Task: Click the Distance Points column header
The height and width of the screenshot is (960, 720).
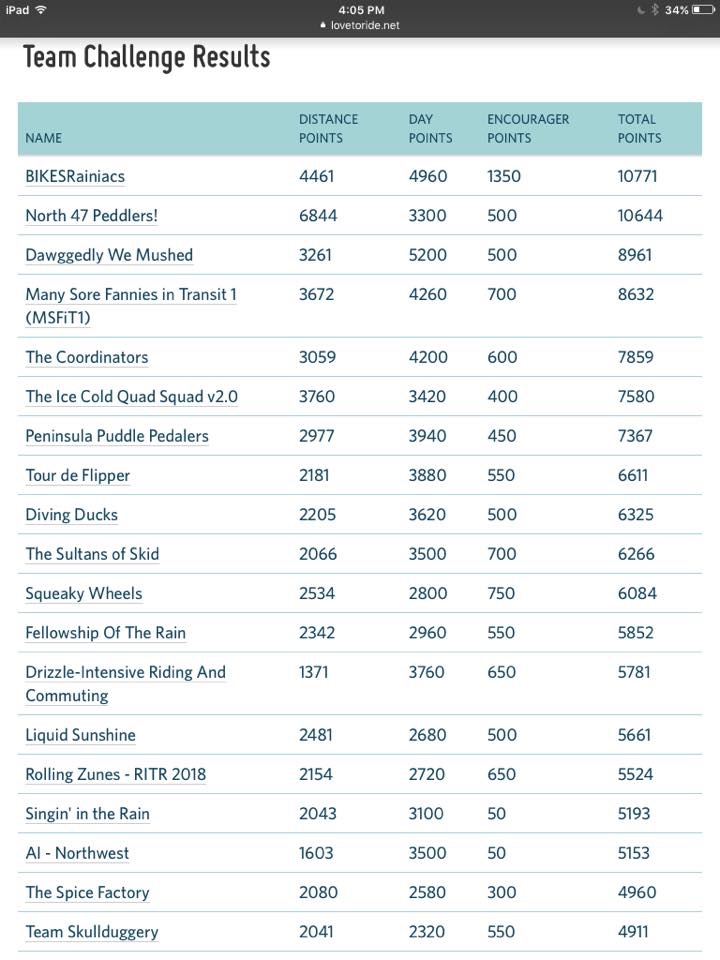Action: coord(328,128)
